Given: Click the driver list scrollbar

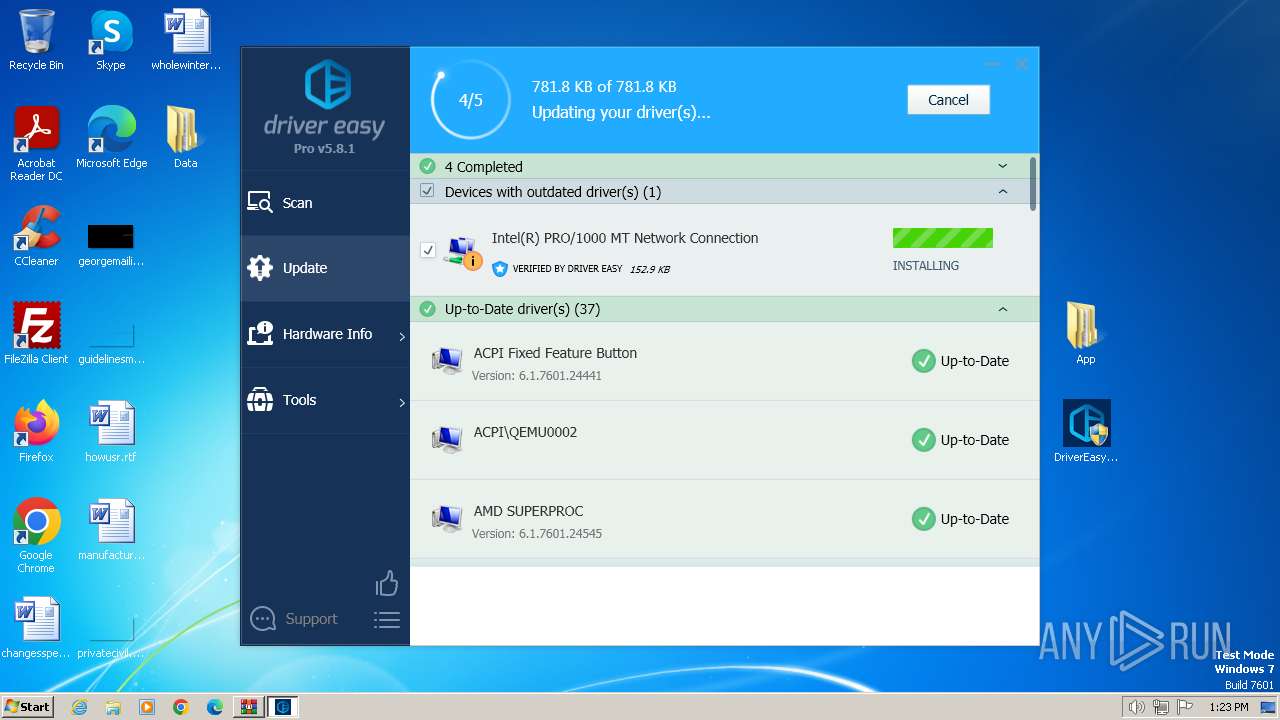Looking at the screenshot, I should click(1033, 183).
